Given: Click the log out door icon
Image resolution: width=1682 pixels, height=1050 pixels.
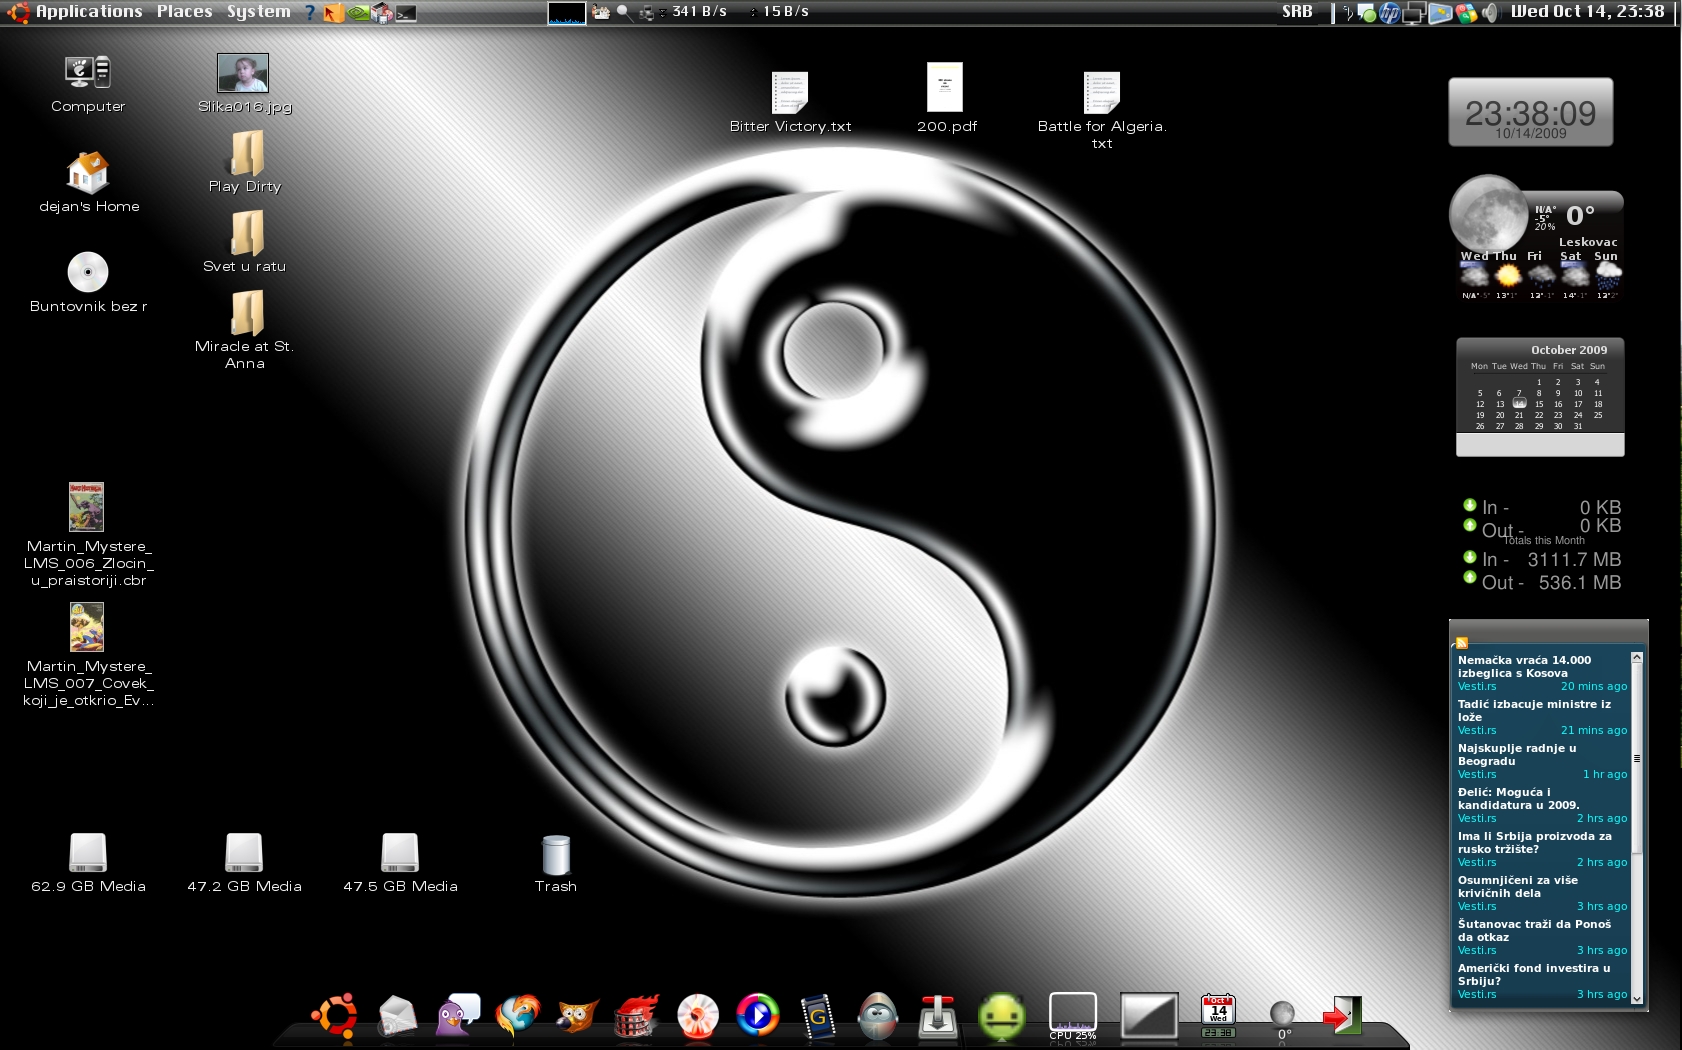Looking at the screenshot, I should coord(1342,1016).
